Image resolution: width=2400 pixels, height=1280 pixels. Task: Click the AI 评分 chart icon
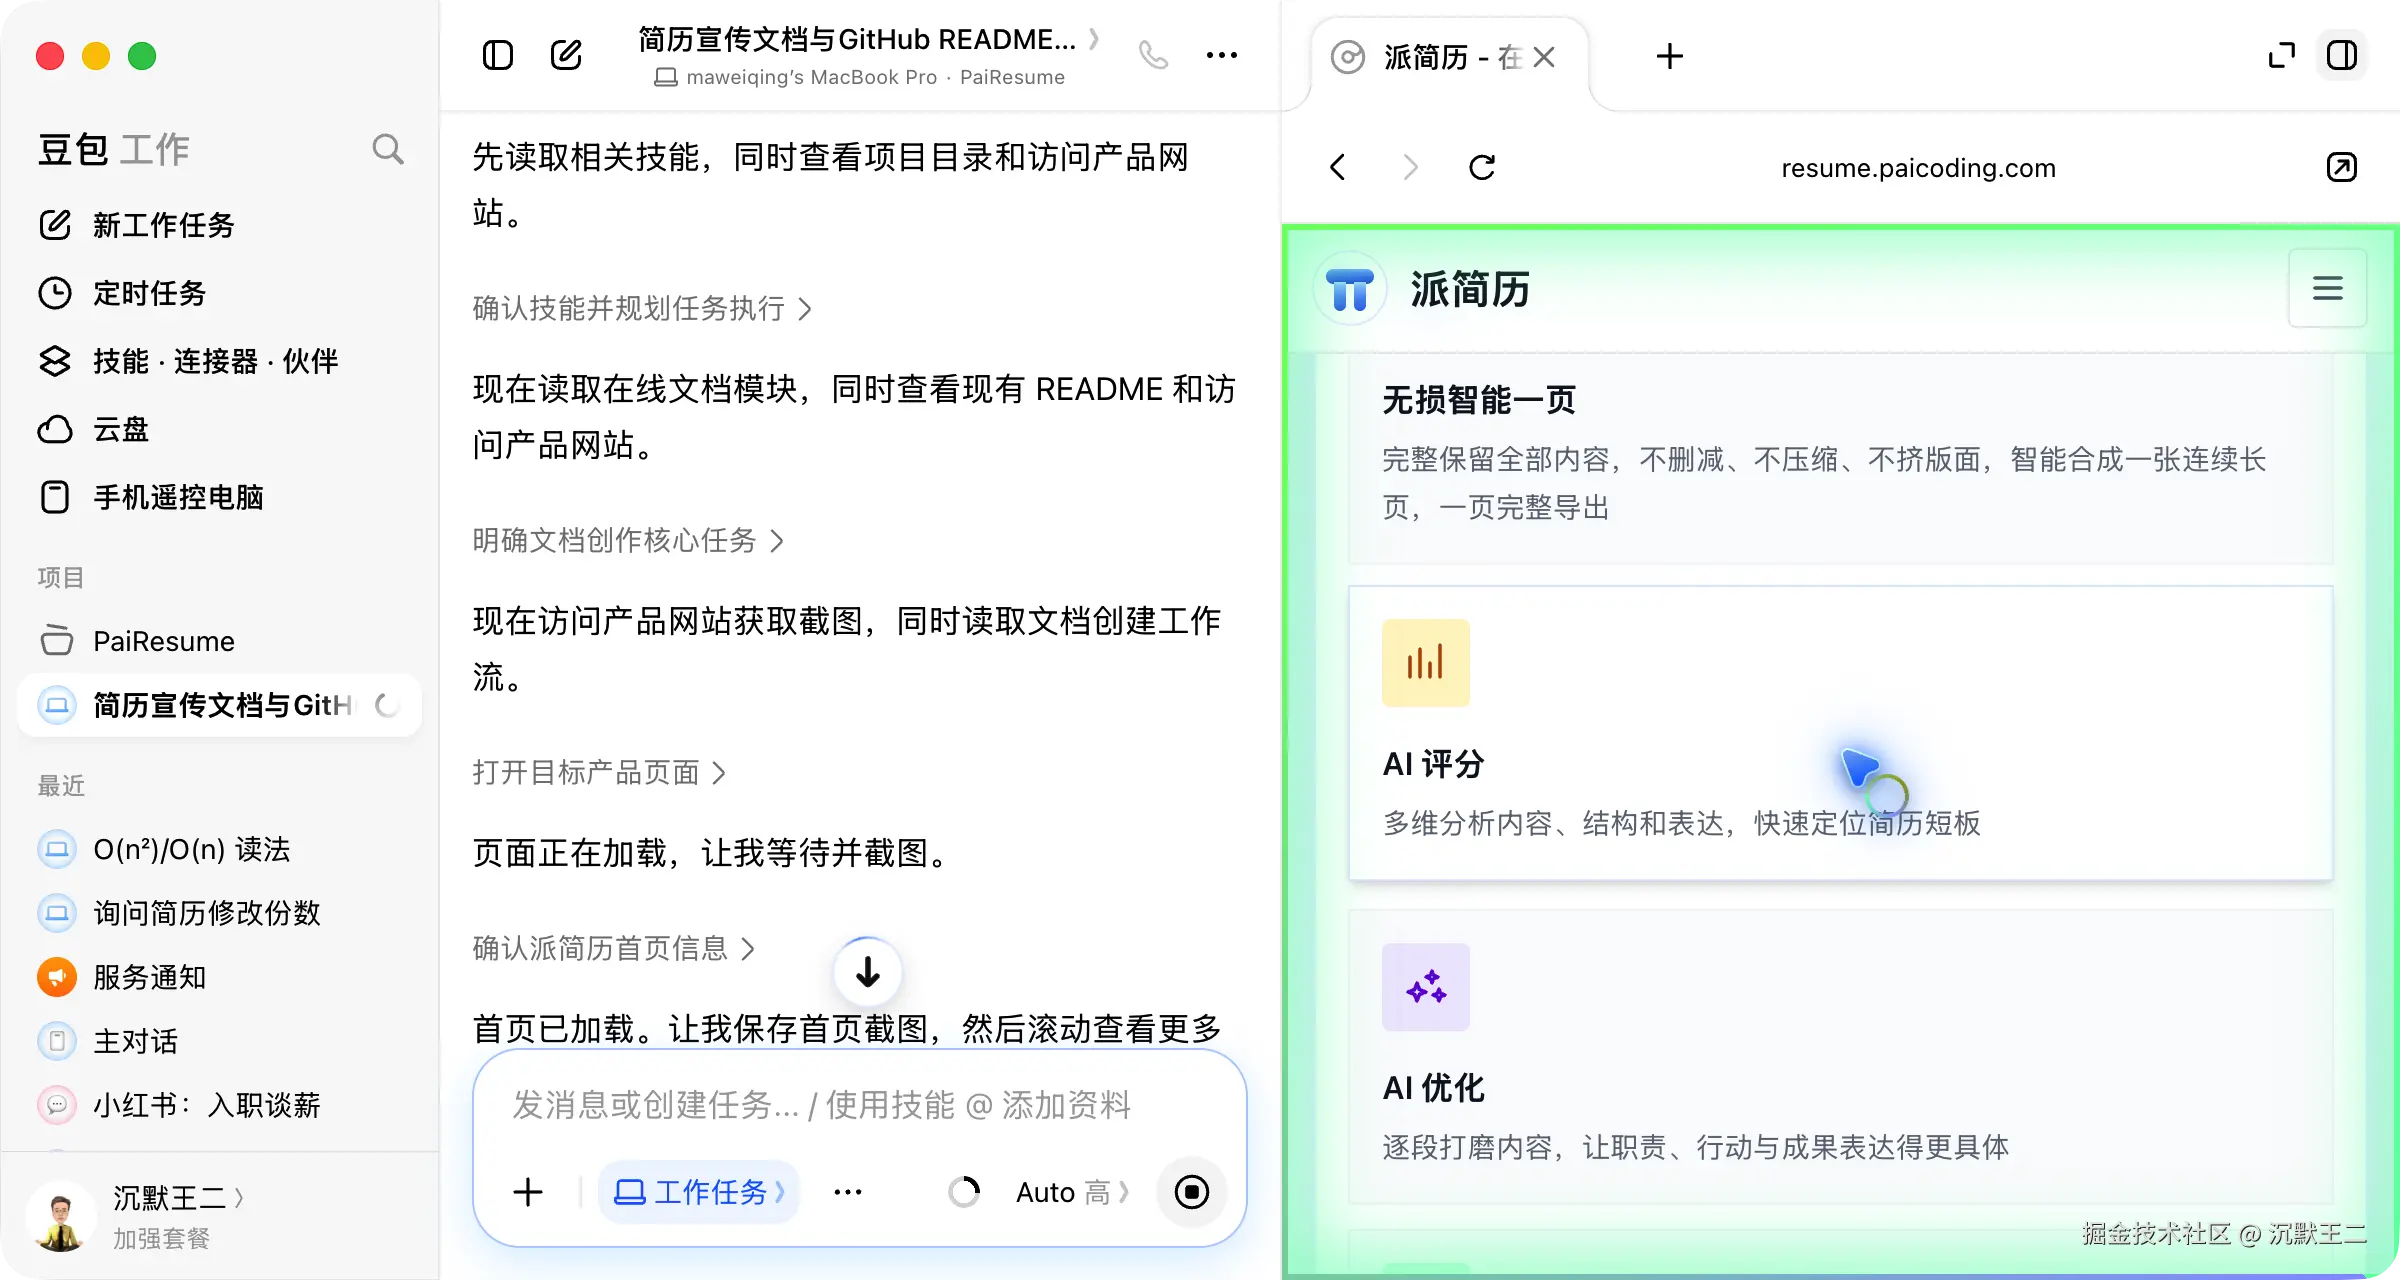[1426, 663]
